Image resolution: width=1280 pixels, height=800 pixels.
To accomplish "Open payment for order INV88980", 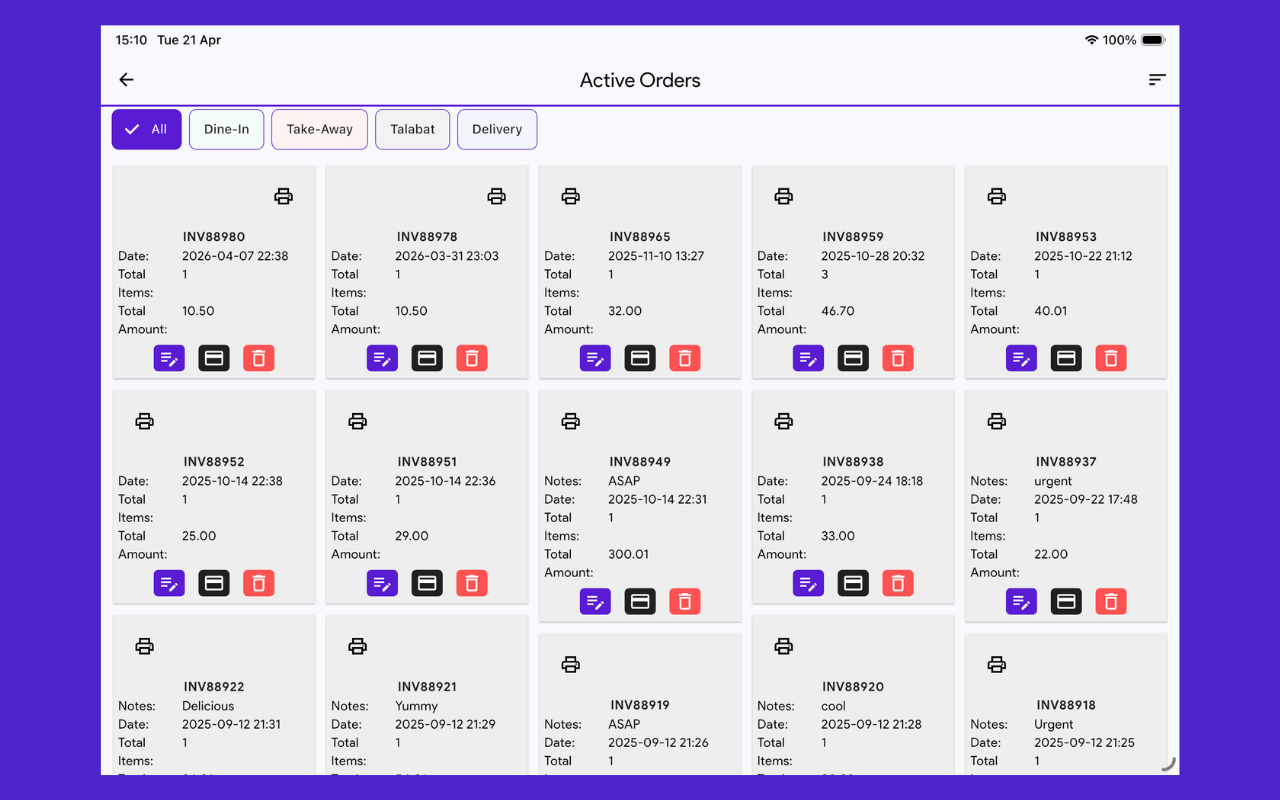I will pos(214,358).
